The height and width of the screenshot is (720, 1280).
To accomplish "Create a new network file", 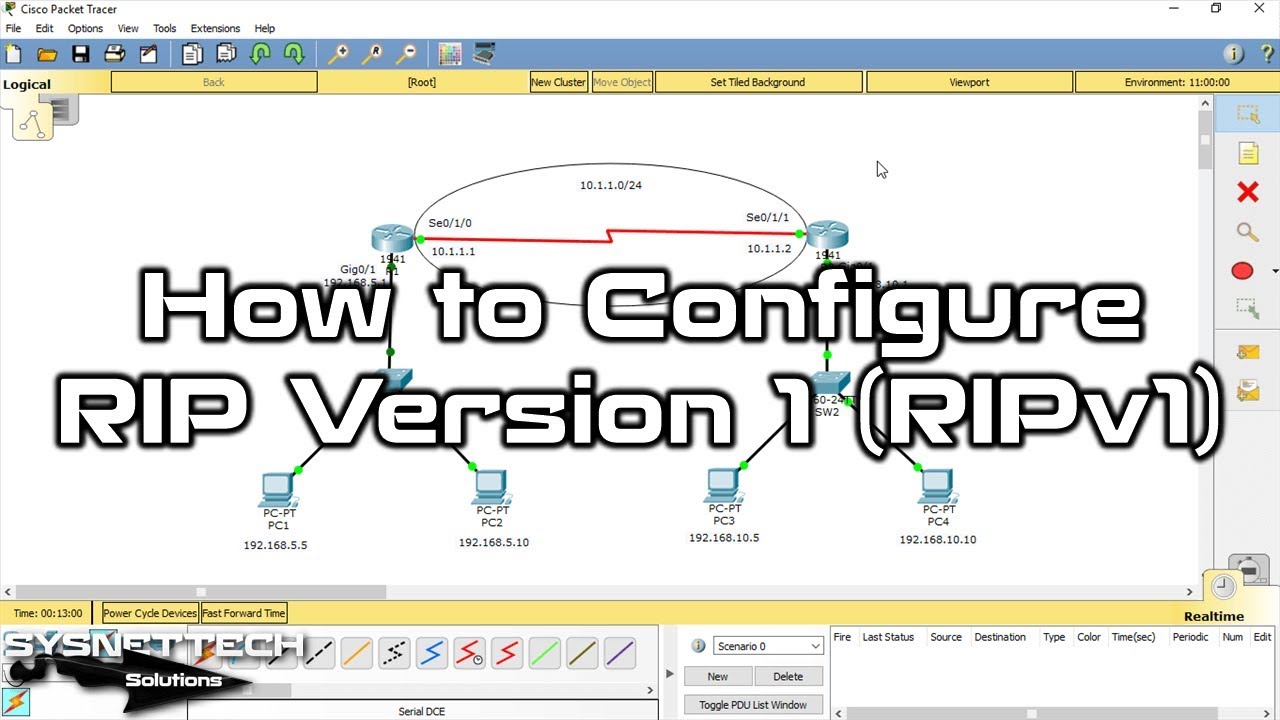I will (x=13, y=54).
